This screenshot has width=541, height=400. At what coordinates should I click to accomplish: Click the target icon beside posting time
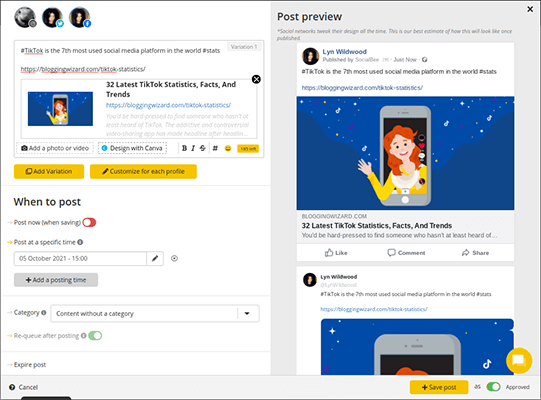175,258
